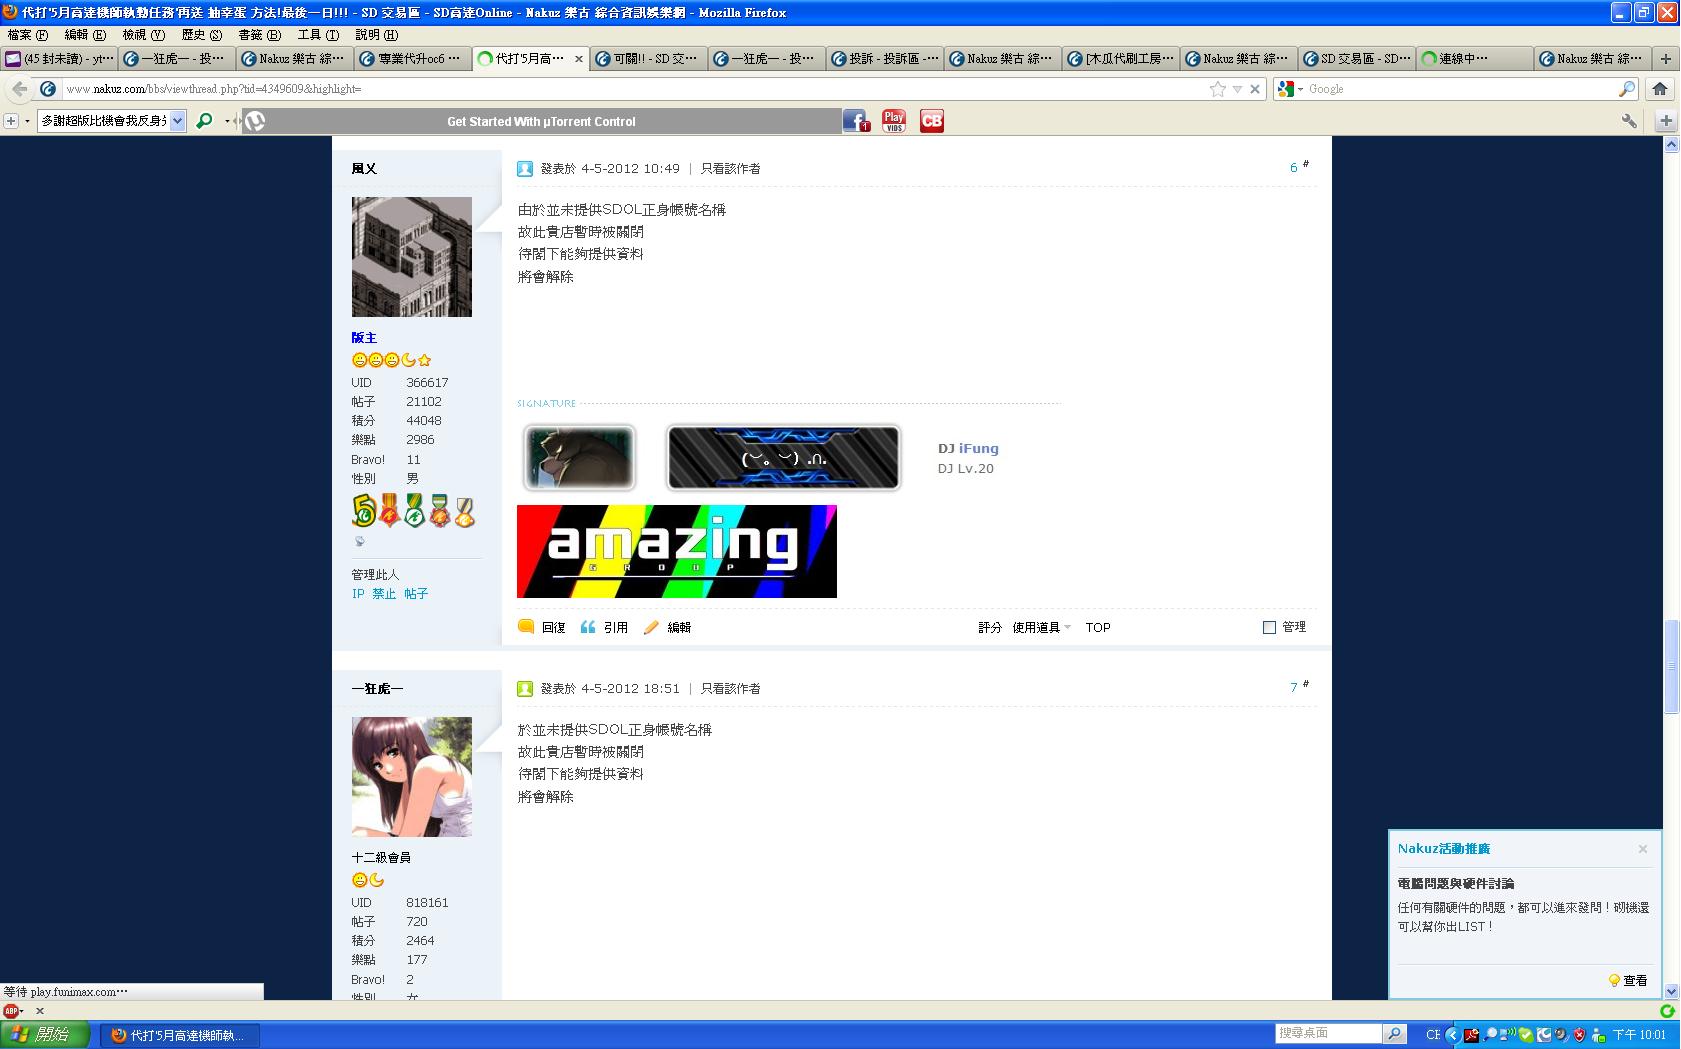Bookmark this page with the star icon

(1217, 89)
